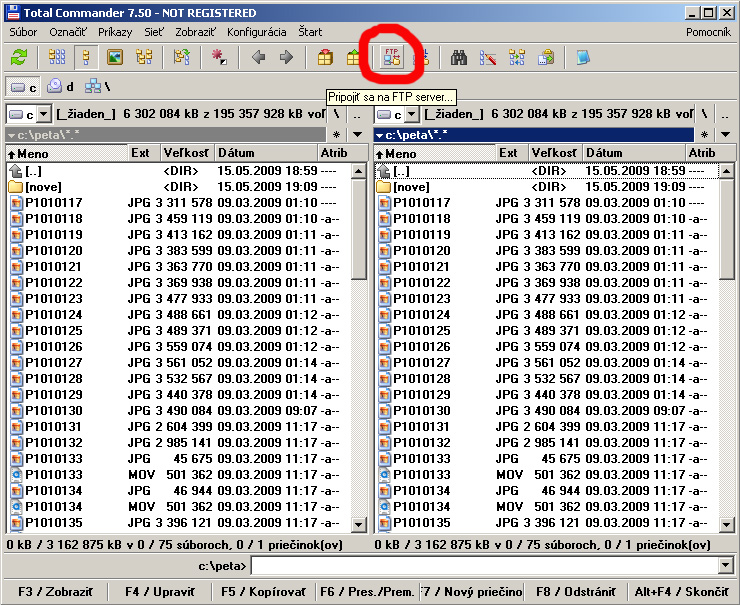Image resolution: width=740 pixels, height=605 pixels.
Task: Open the Sieť menu
Action: click(153, 32)
